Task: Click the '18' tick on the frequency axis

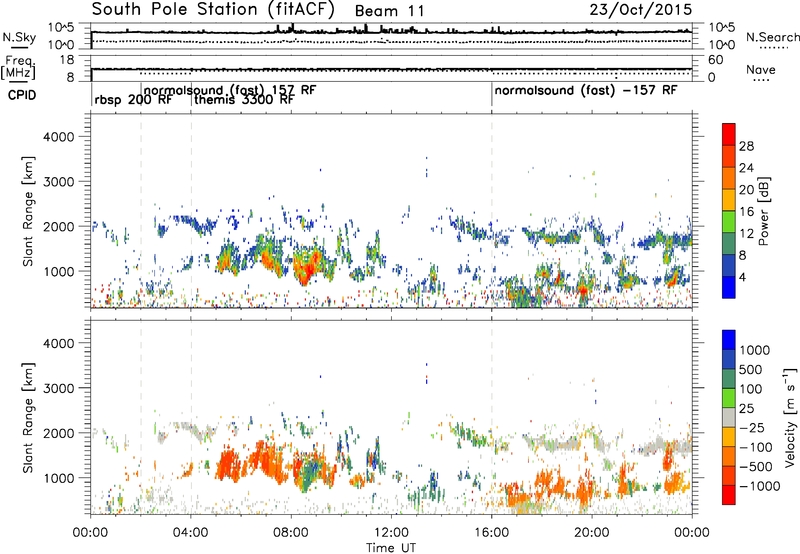Action: click(x=66, y=60)
